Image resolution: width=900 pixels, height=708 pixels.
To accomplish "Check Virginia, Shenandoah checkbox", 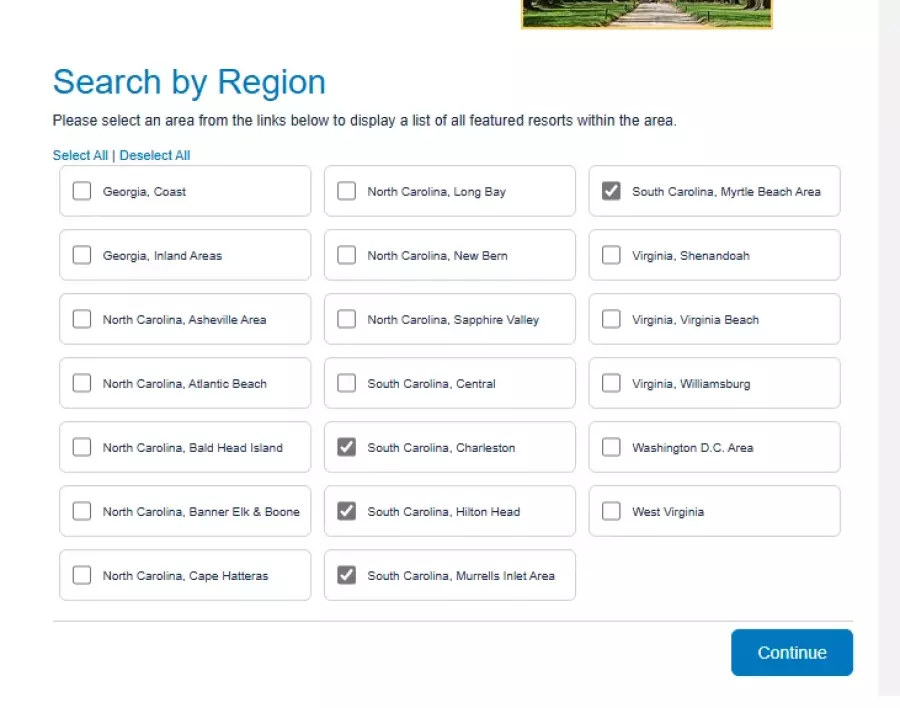I will [x=611, y=255].
